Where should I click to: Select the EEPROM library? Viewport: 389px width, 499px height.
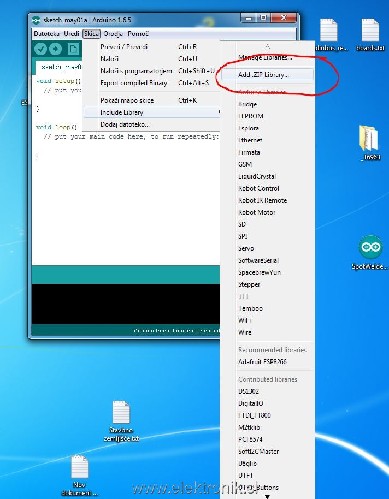[x=251, y=116]
